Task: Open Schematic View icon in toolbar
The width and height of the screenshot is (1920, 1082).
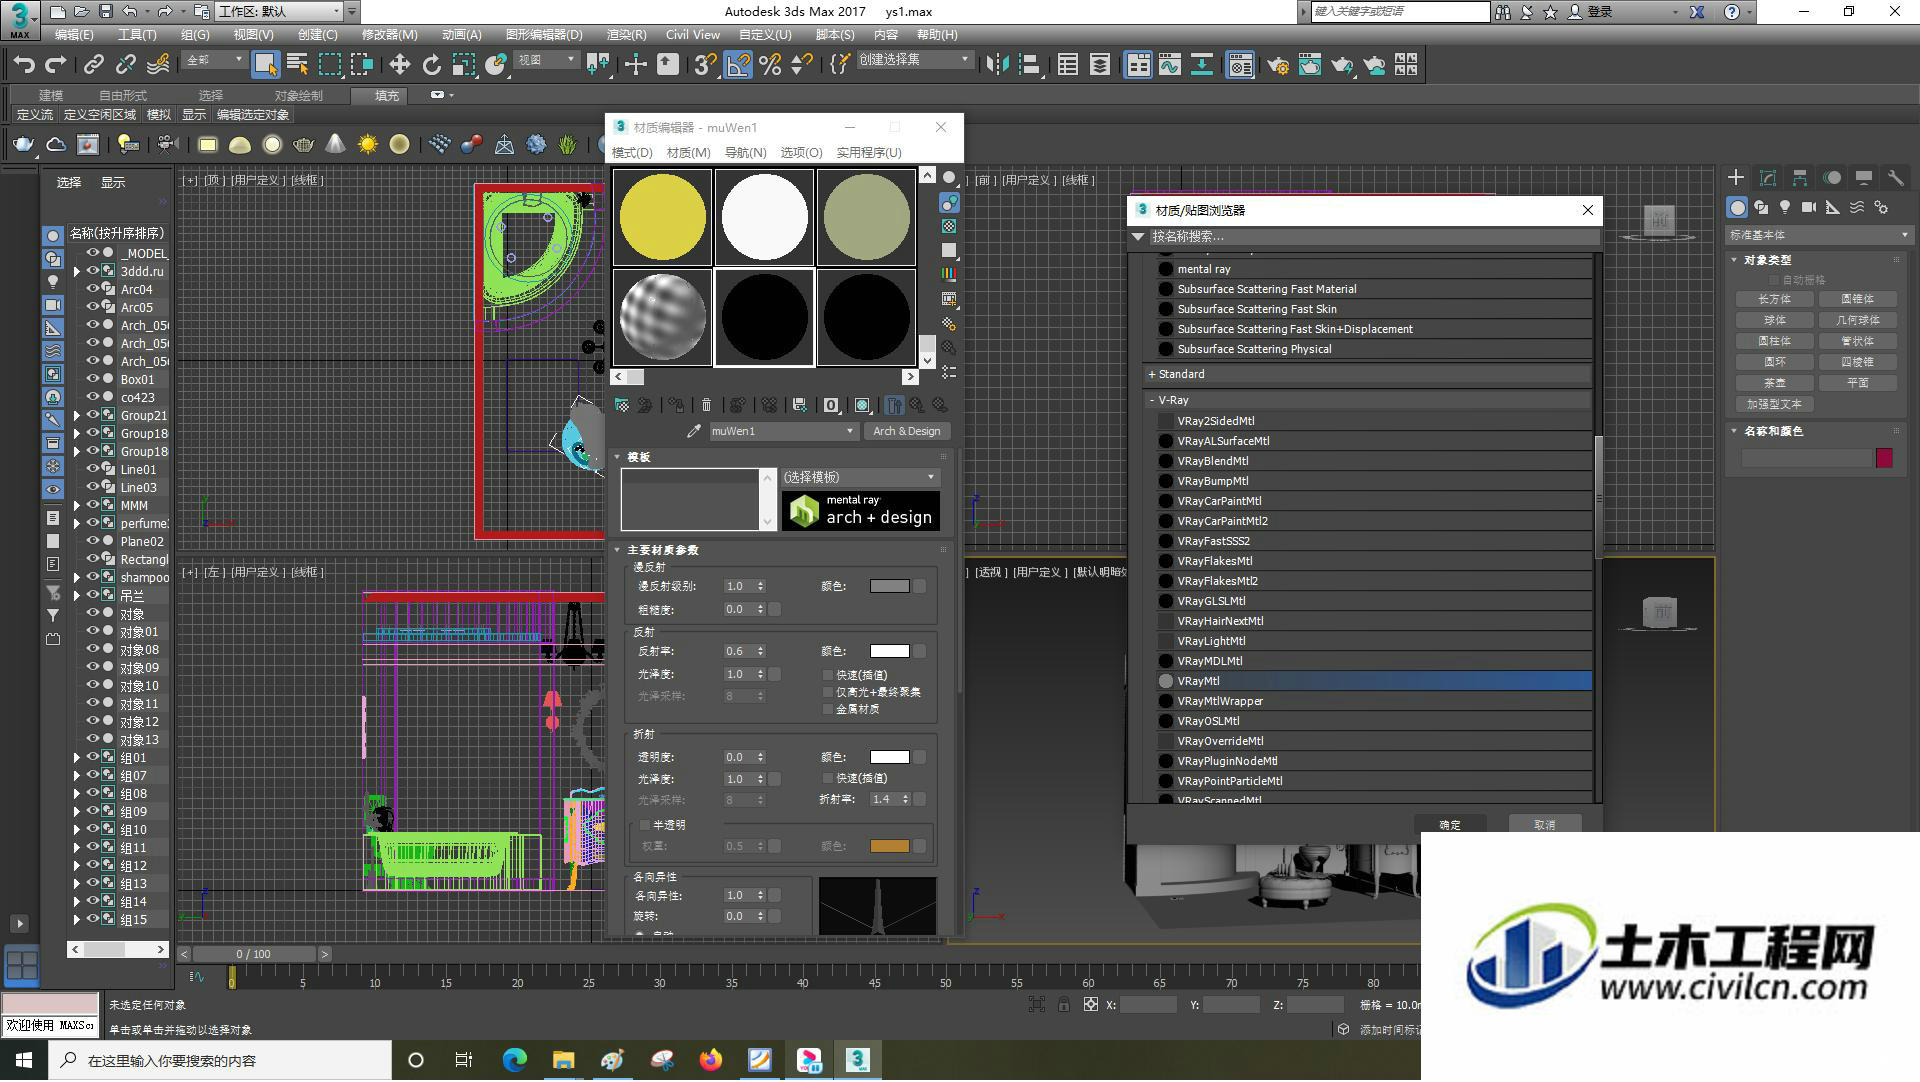Action: coord(1201,65)
